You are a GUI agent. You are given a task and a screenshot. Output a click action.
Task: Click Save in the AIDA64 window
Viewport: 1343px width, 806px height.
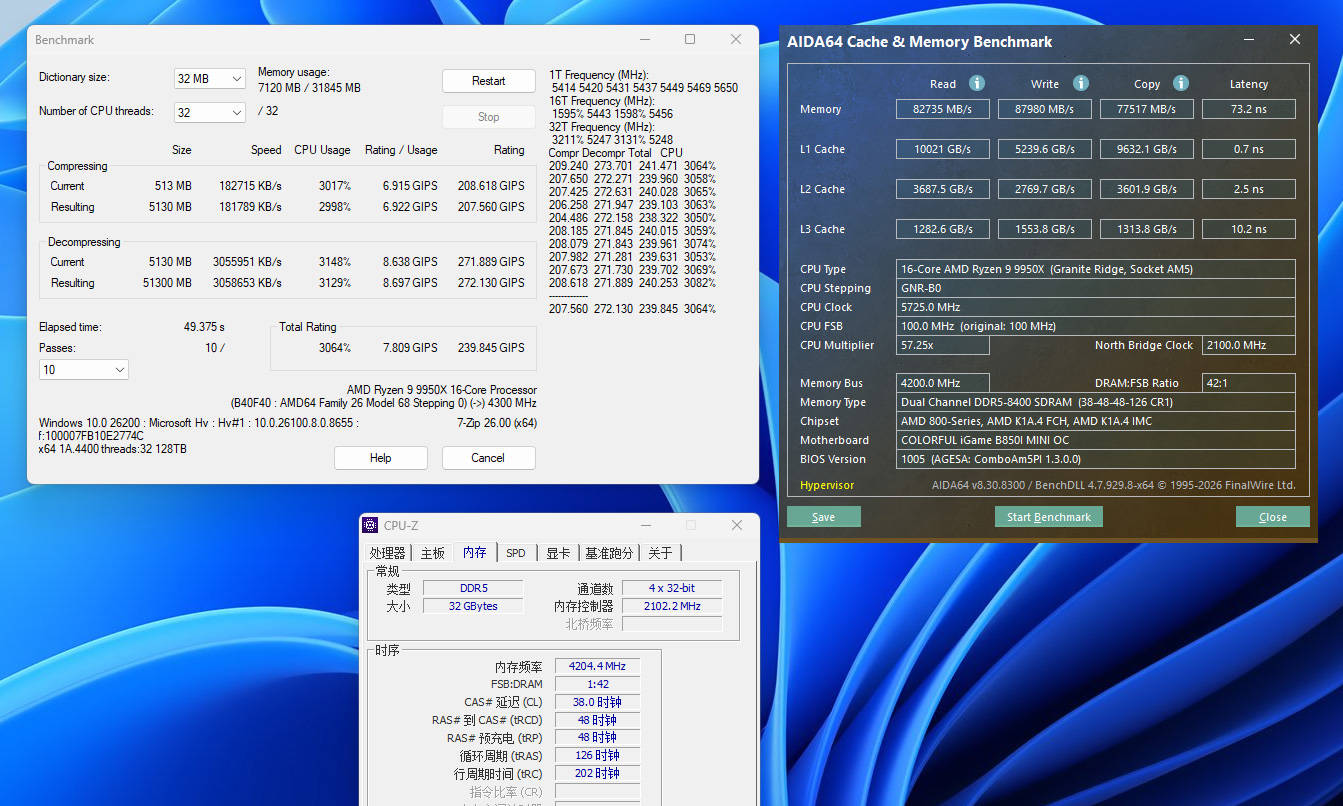tap(824, 517)
